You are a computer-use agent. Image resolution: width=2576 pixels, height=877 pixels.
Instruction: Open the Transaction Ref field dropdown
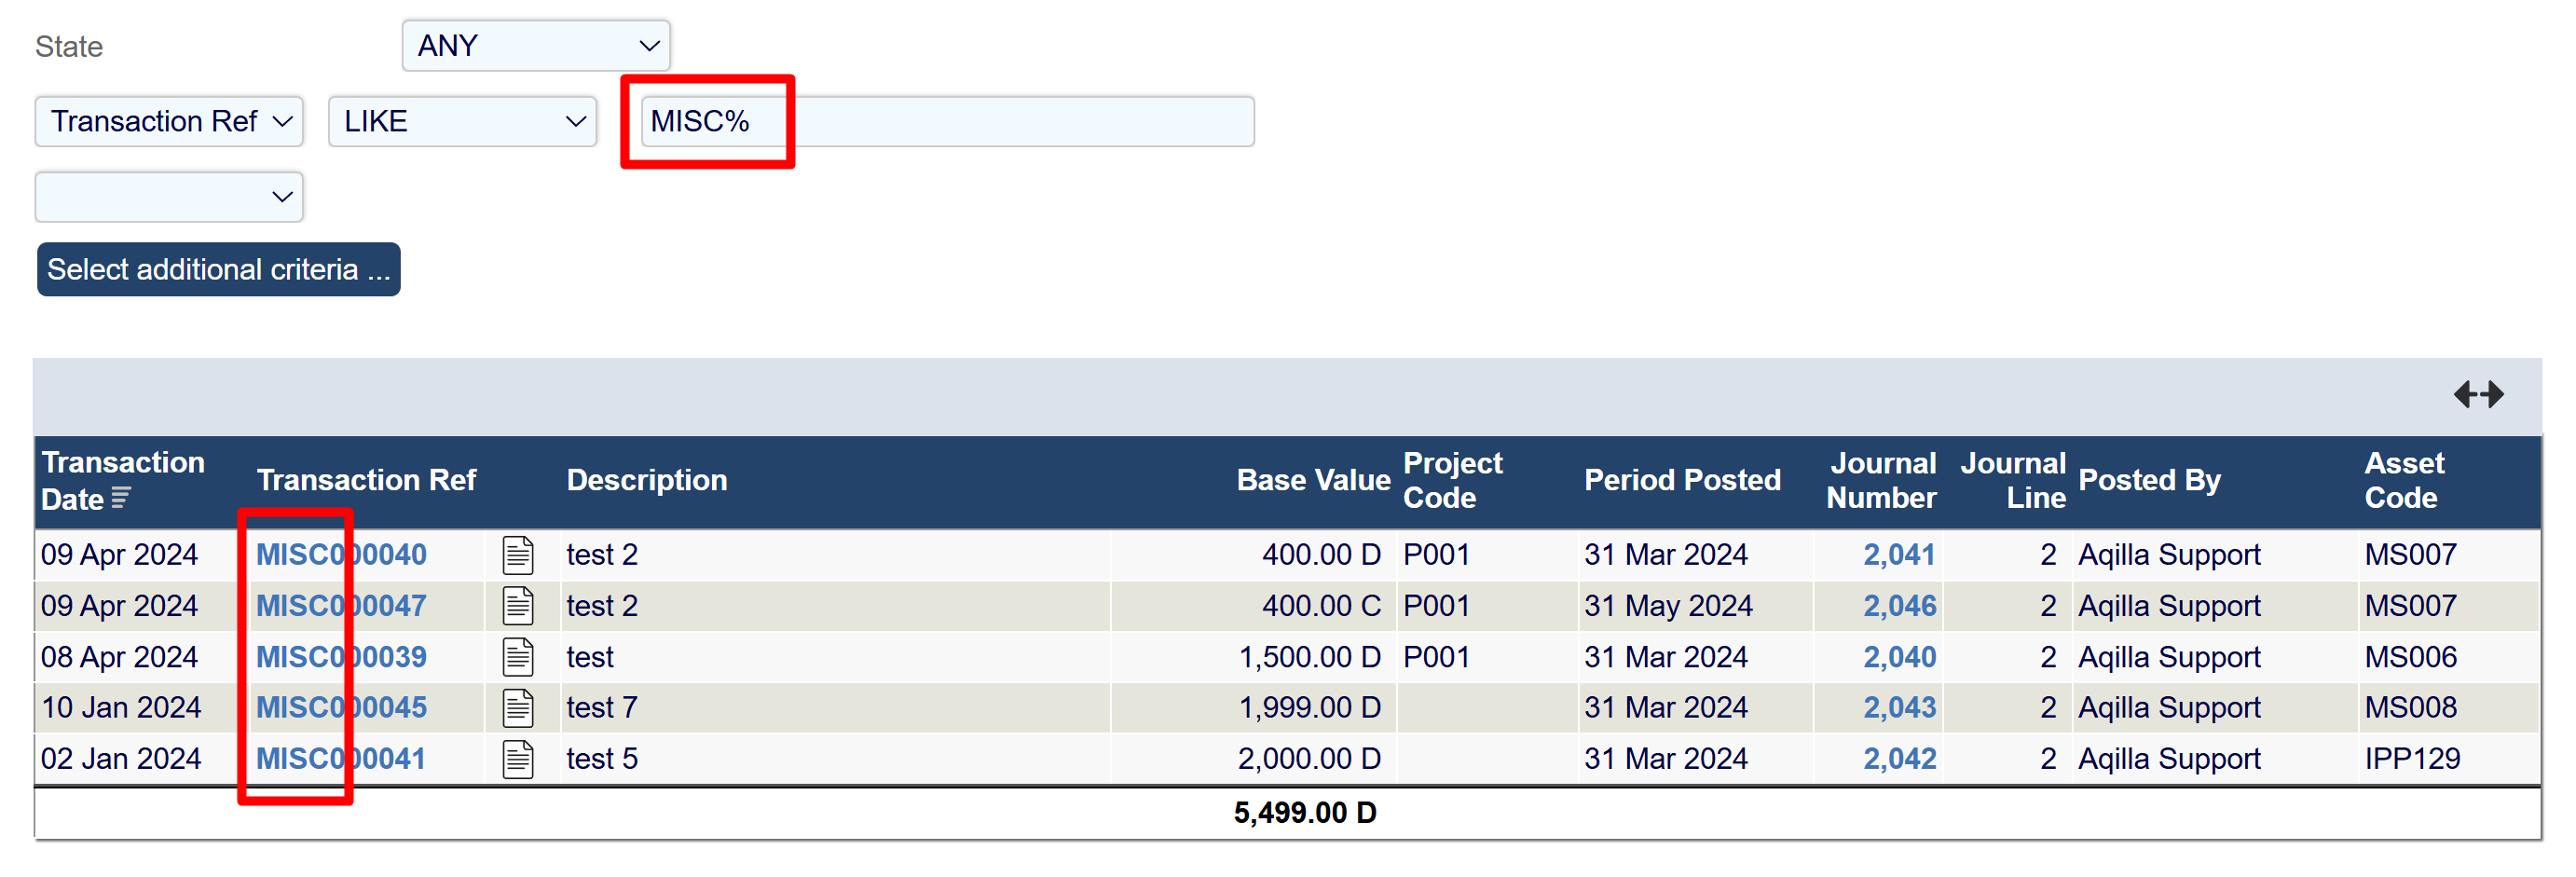click(x=169, y=122)
